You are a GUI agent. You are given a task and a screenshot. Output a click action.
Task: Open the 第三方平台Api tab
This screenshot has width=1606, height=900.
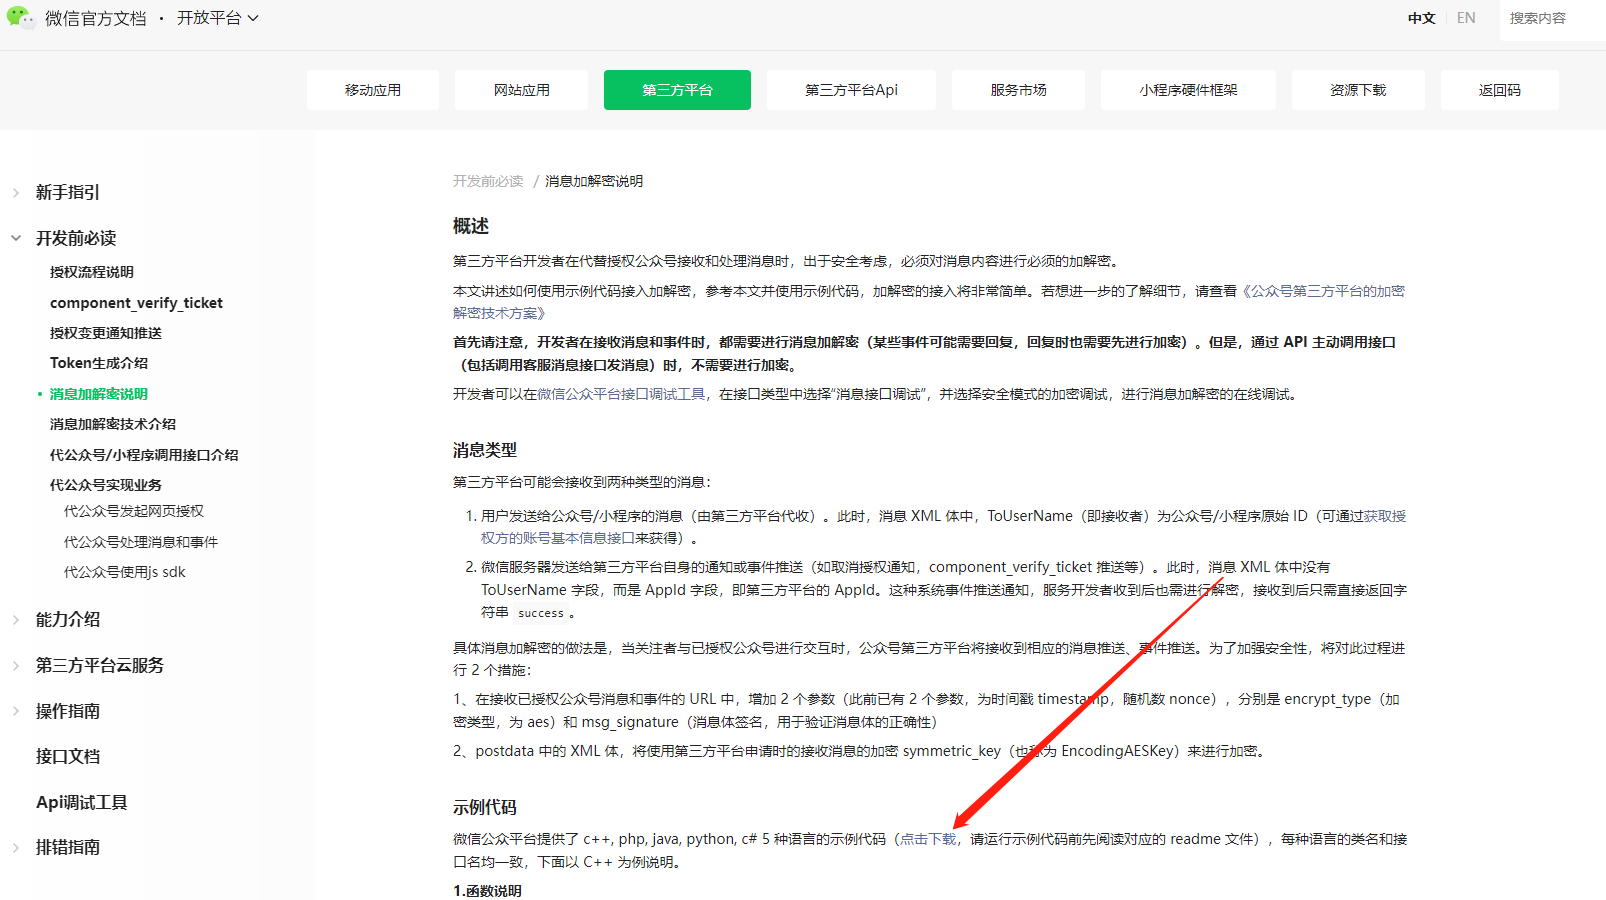pos(851,90)
